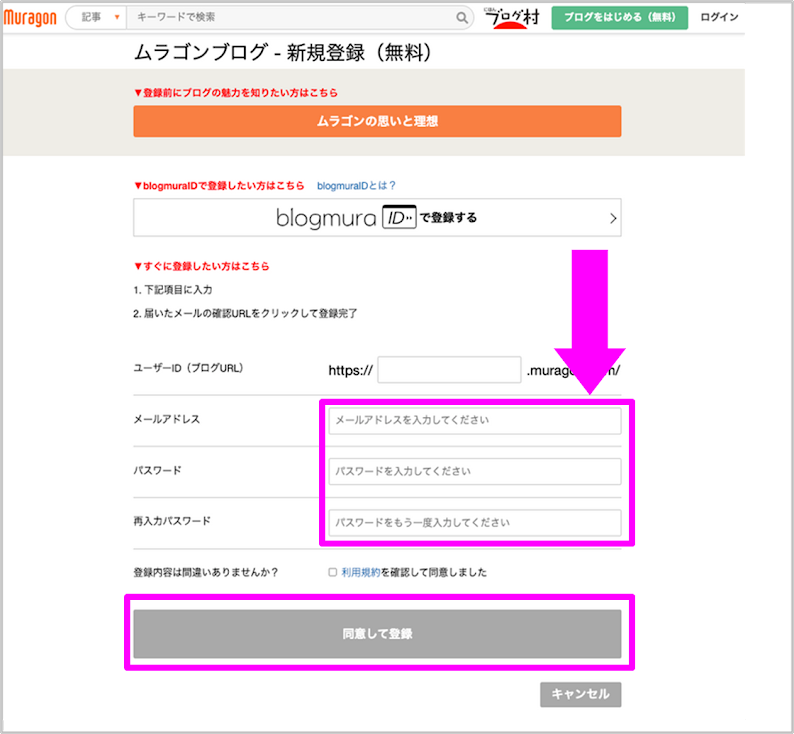Click the Muragon logo
The image size is (794, 734).
click(x=30, y=18)
